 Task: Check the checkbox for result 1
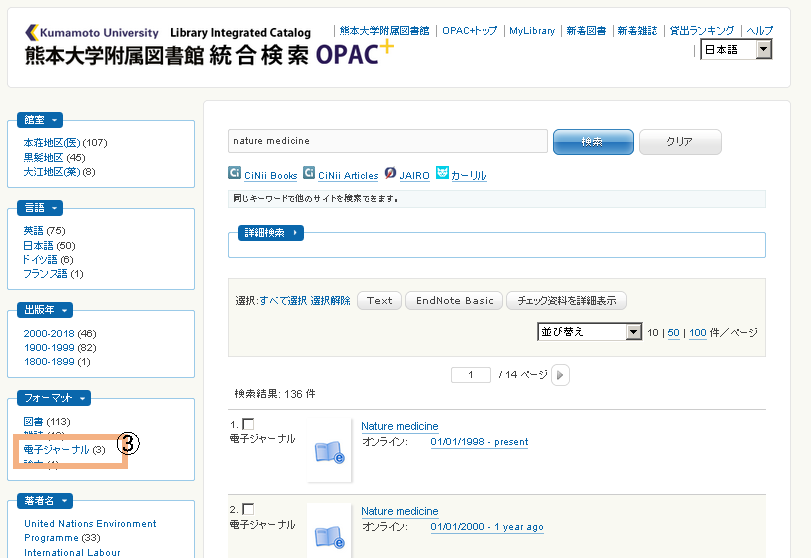coord(248,424)
